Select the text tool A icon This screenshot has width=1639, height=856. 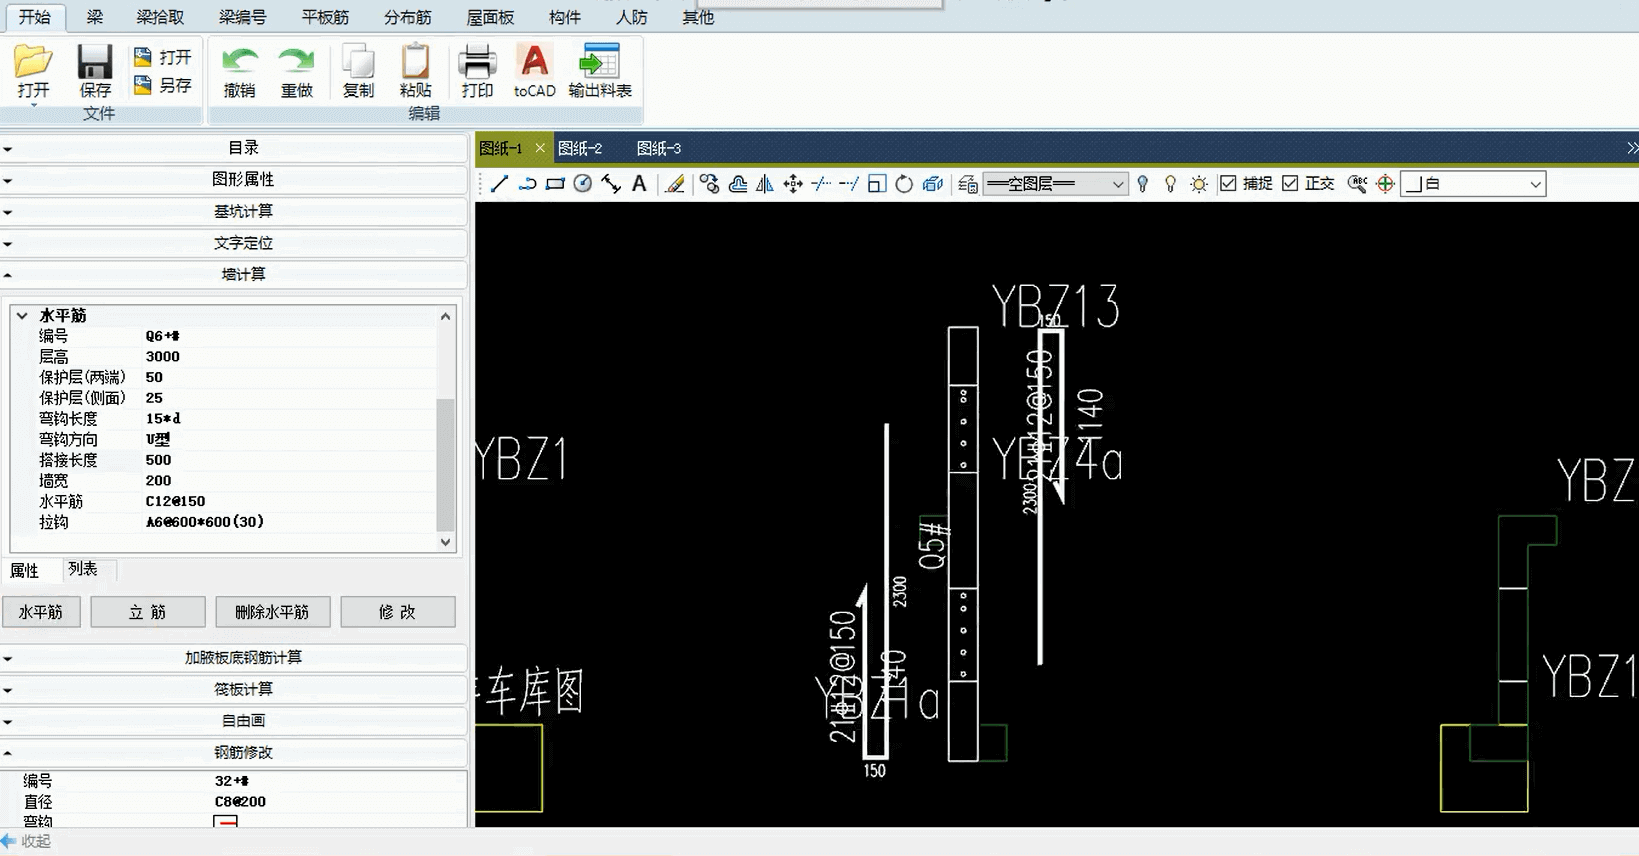639,184
